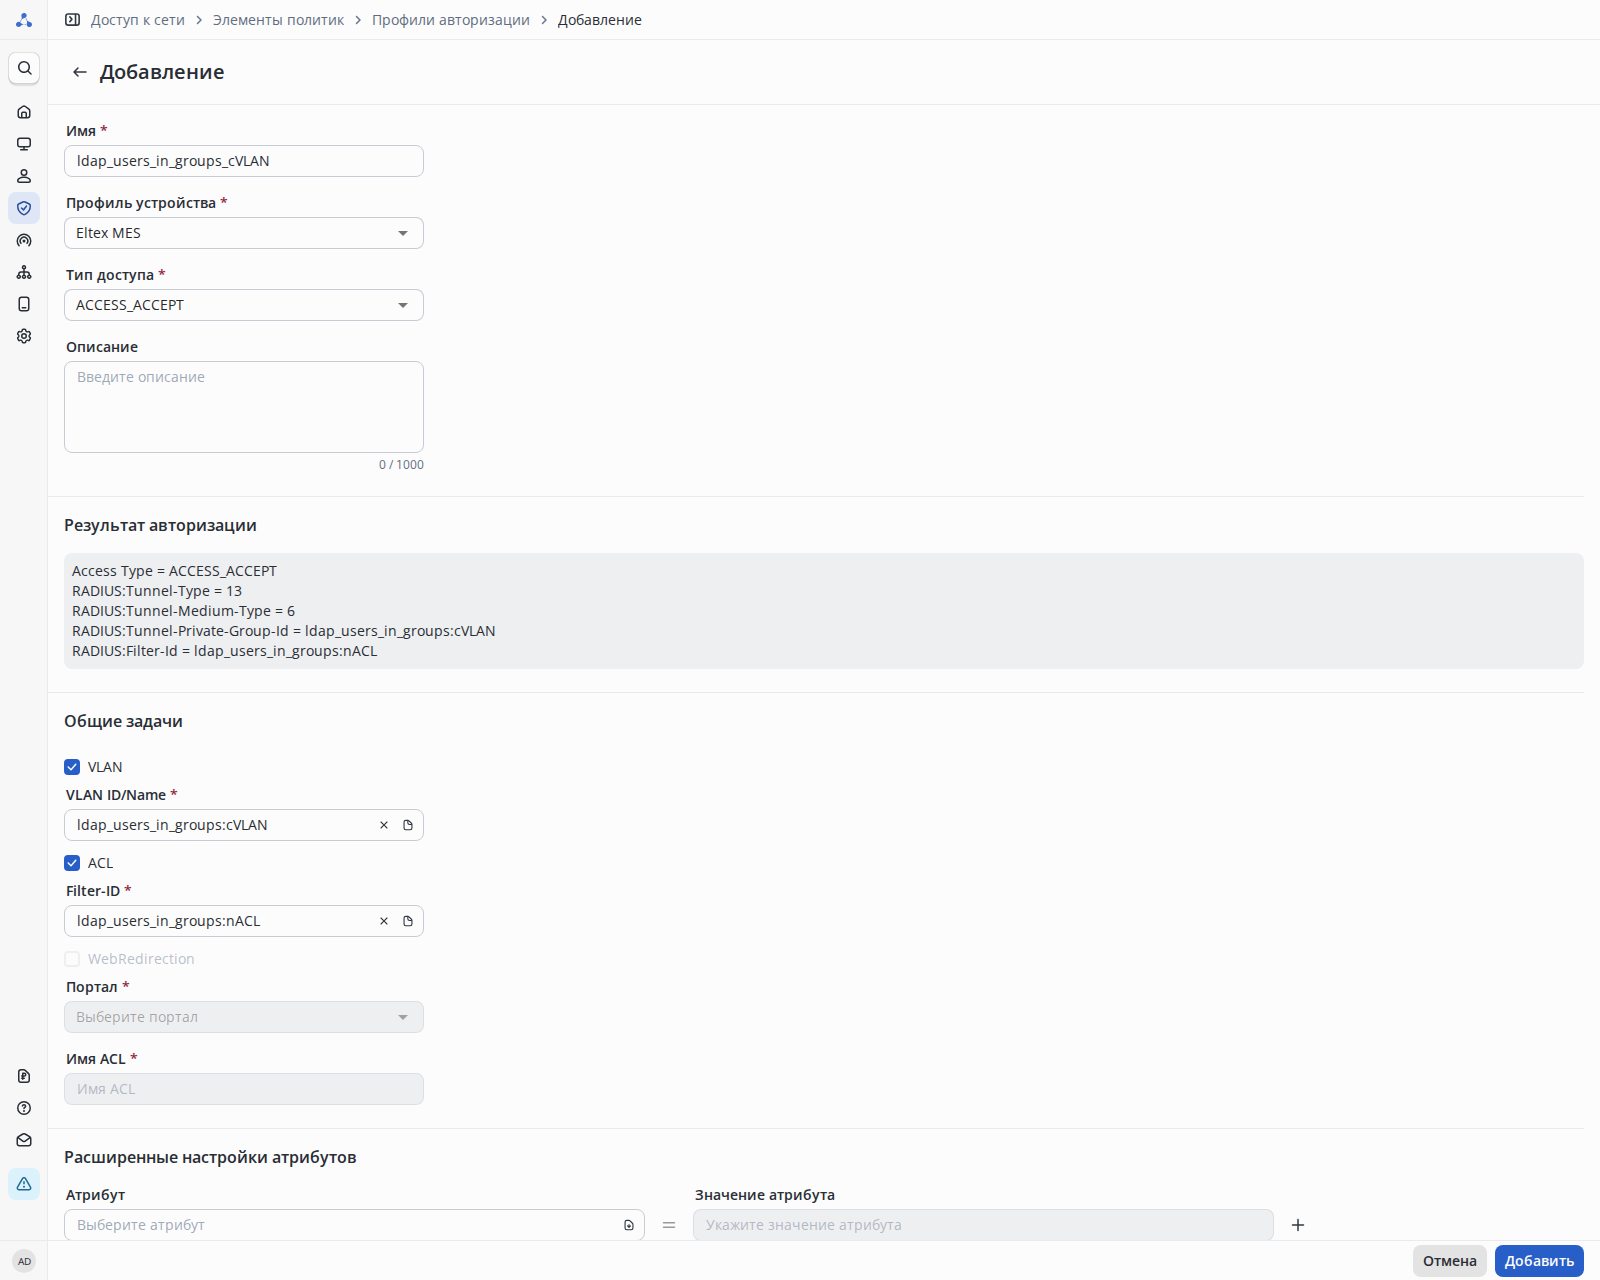Open the warning triangle icon in sidebar
1600x1280 pixels.
[x=24, y=1184]
